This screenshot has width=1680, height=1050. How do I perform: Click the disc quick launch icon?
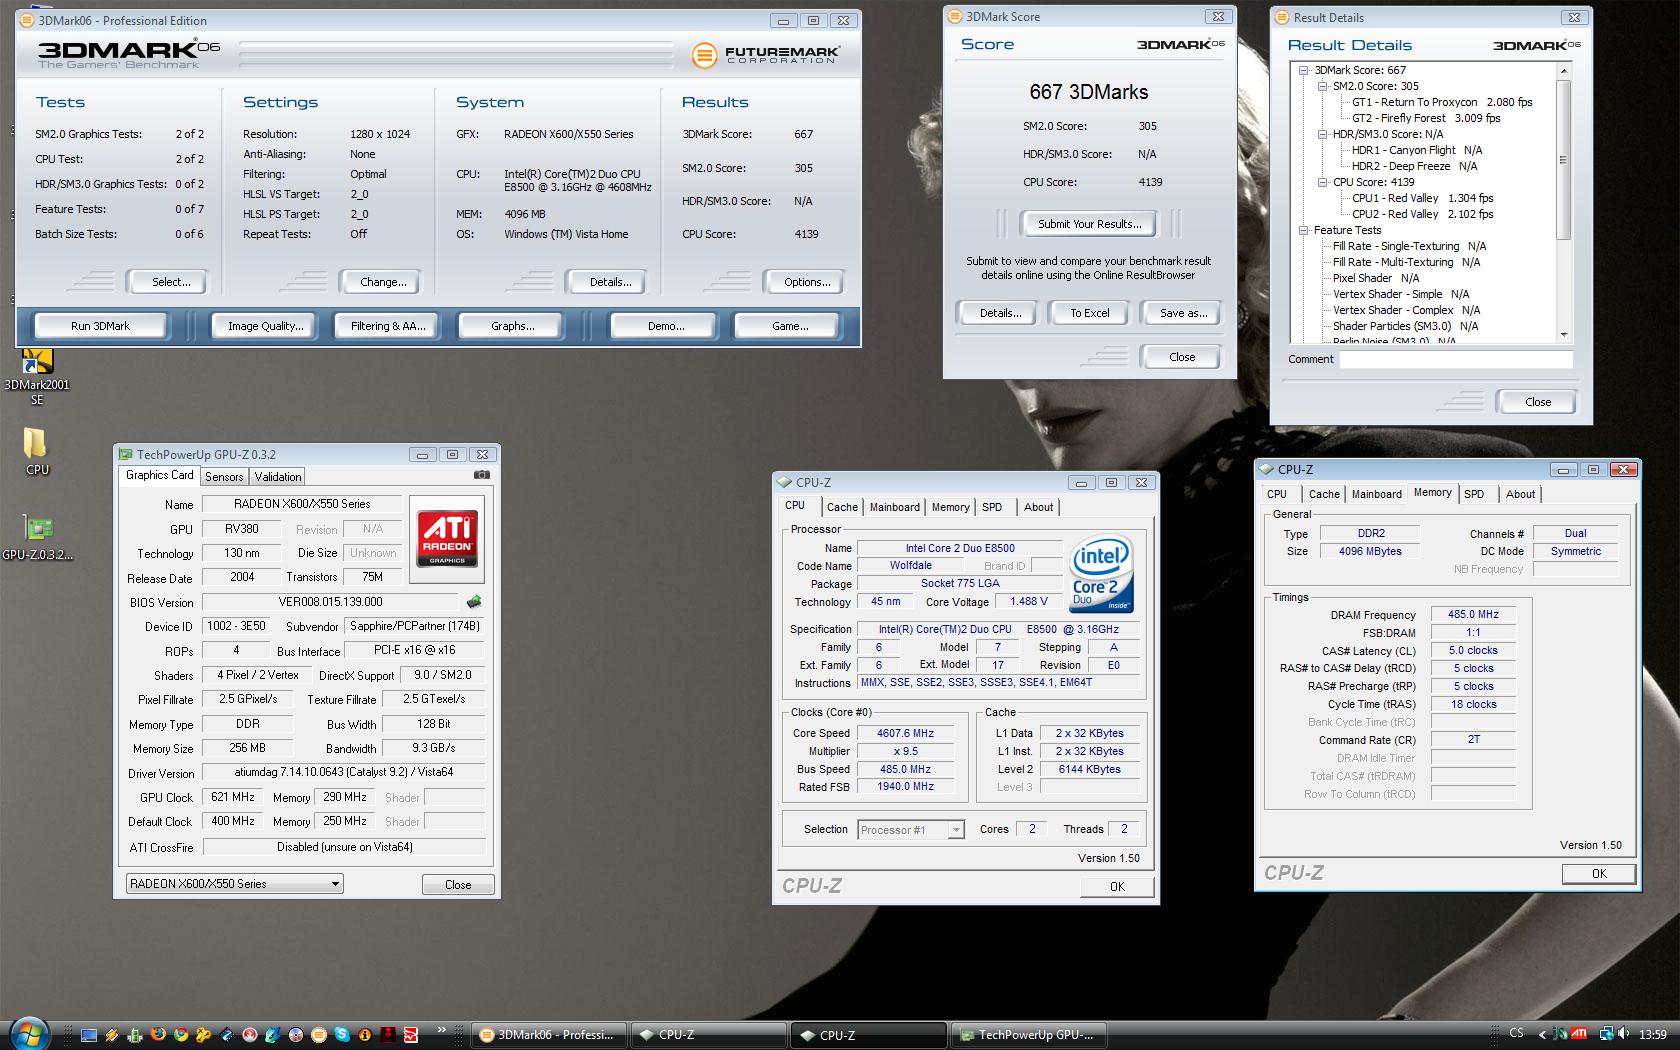pyautogui.click(x=296, y=1035)
